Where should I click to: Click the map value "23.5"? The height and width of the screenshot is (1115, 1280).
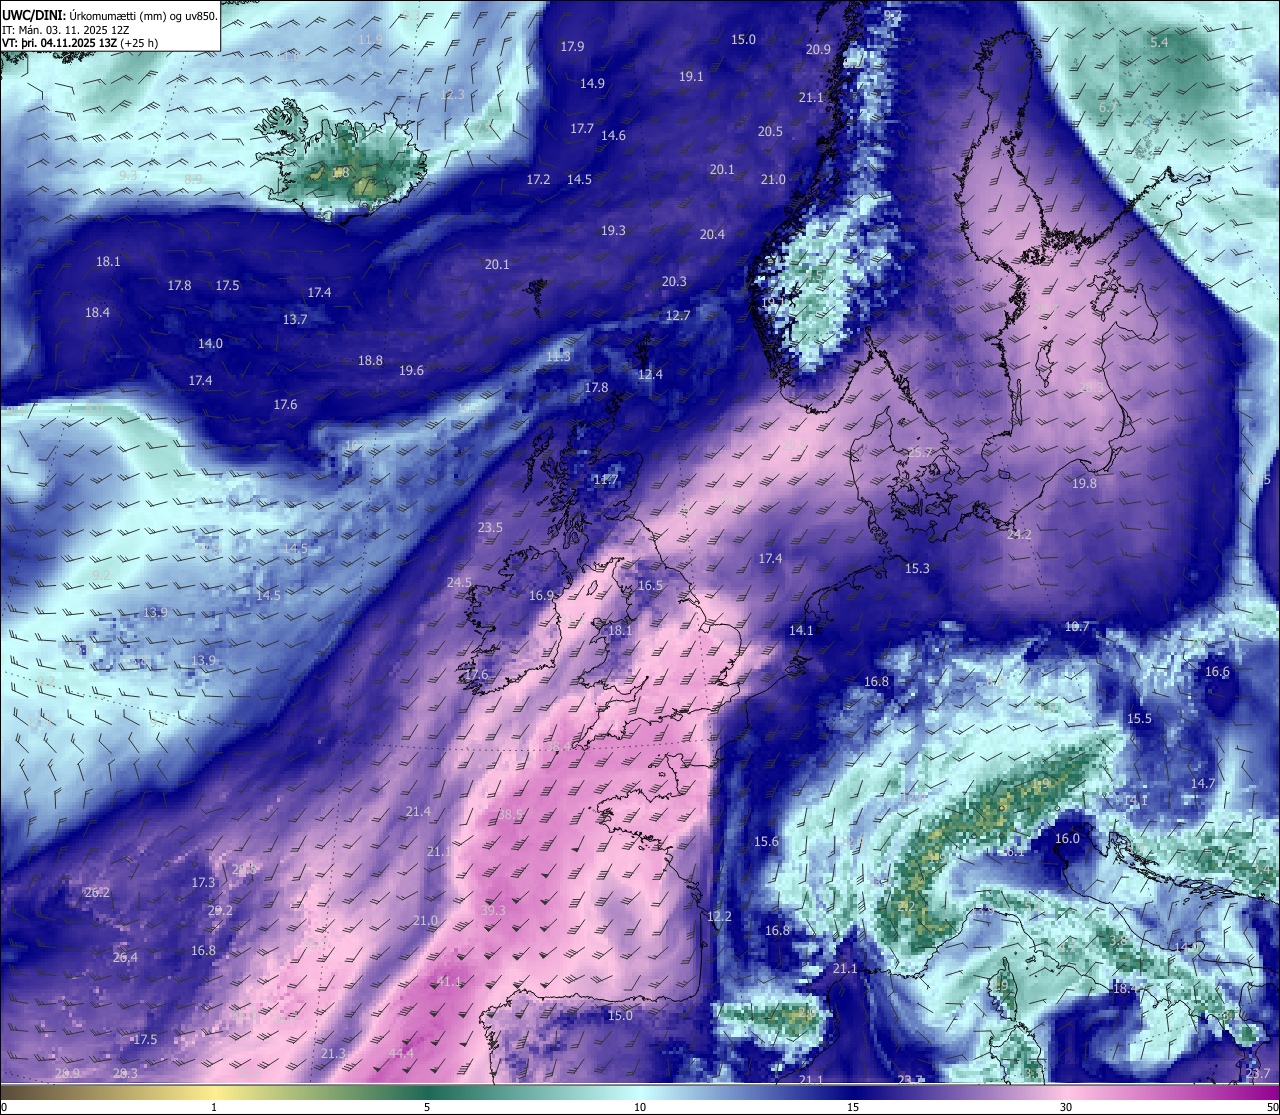tap(490, 528)
